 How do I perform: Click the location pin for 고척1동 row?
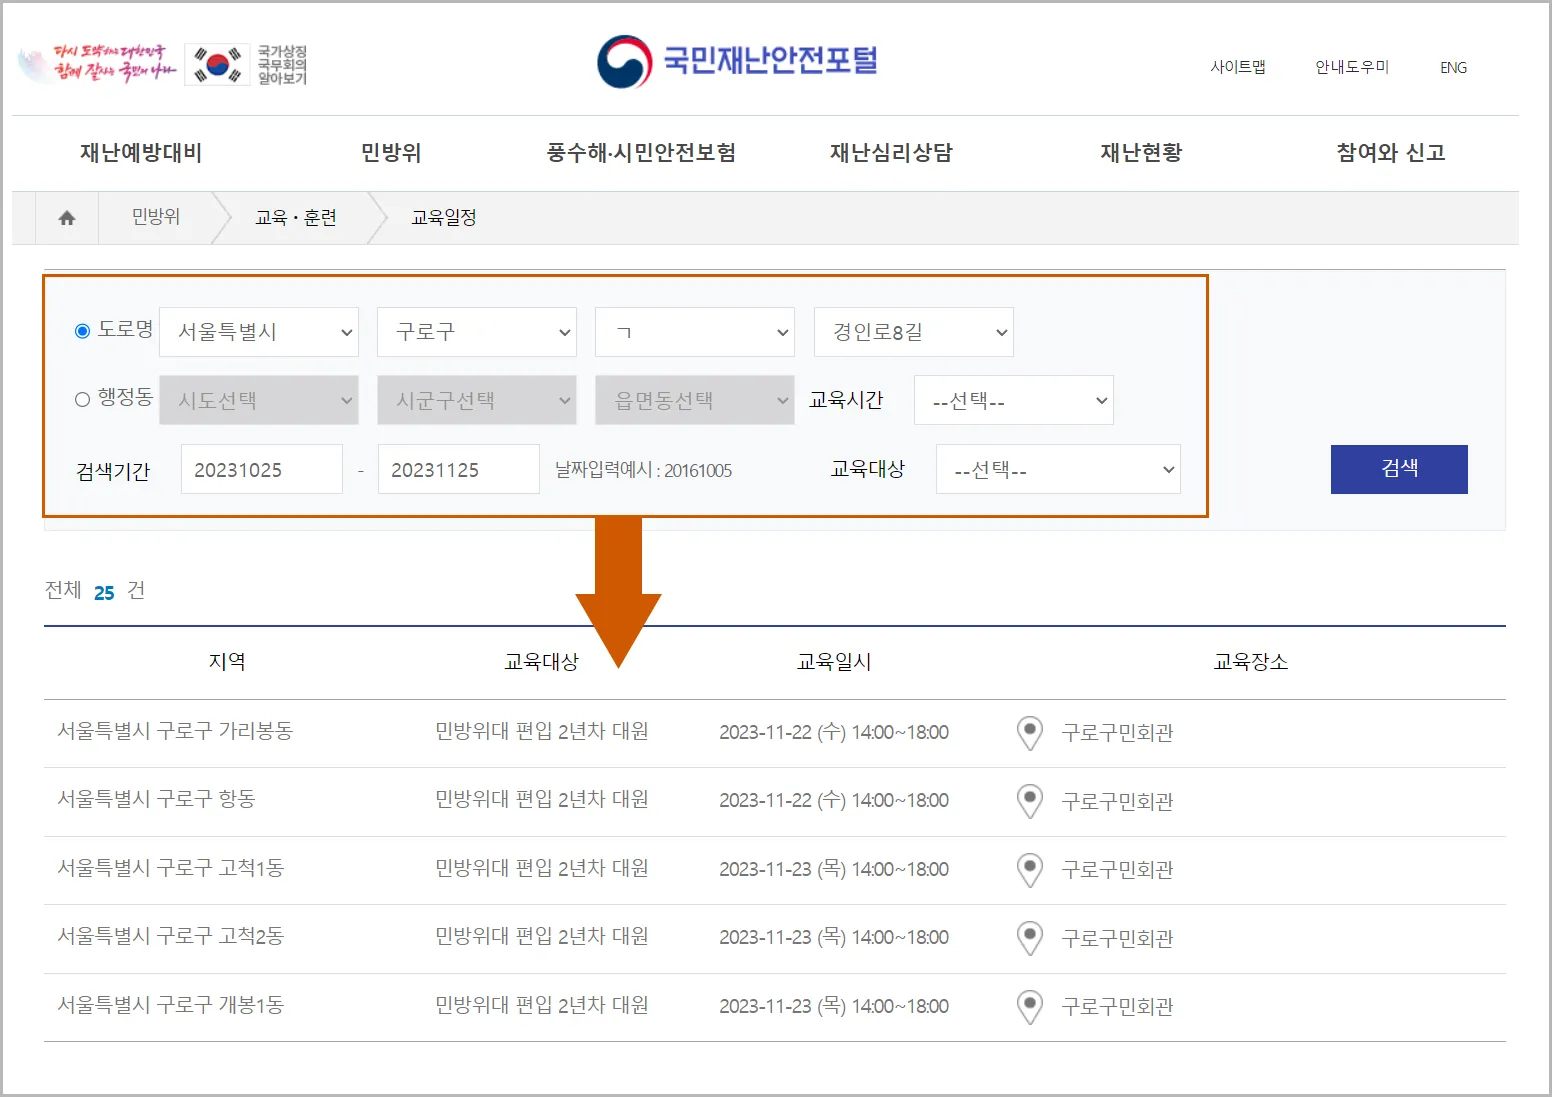coord(1029,869)
